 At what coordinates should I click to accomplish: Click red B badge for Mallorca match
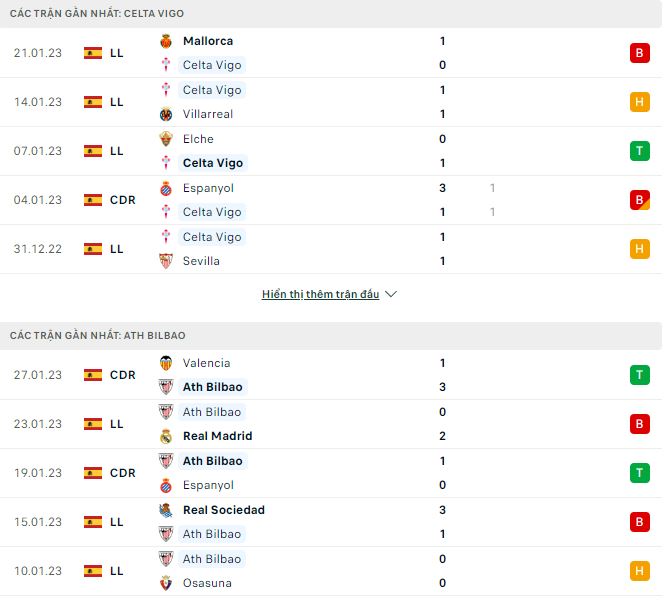(639, 53)
